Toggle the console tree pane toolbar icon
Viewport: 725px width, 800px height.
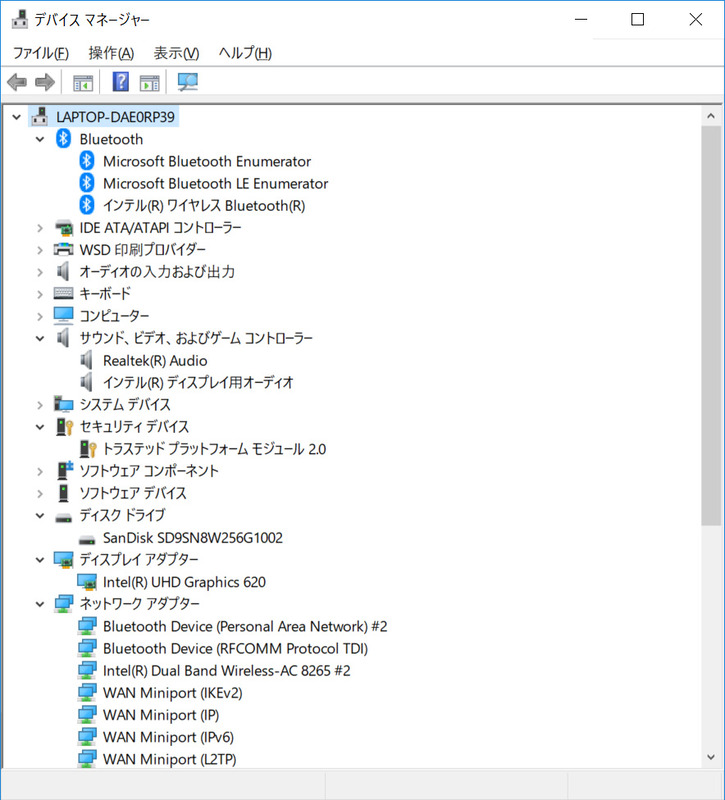tap(83, 83)
